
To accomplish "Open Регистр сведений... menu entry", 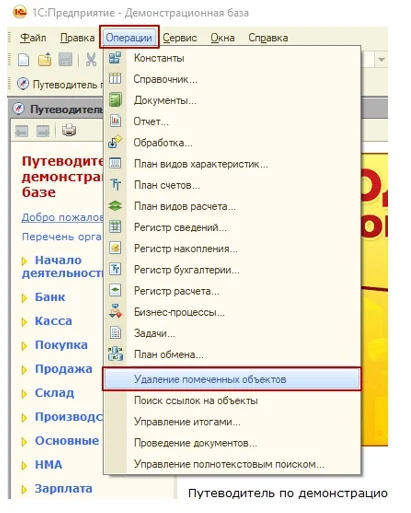I will 232,227.
